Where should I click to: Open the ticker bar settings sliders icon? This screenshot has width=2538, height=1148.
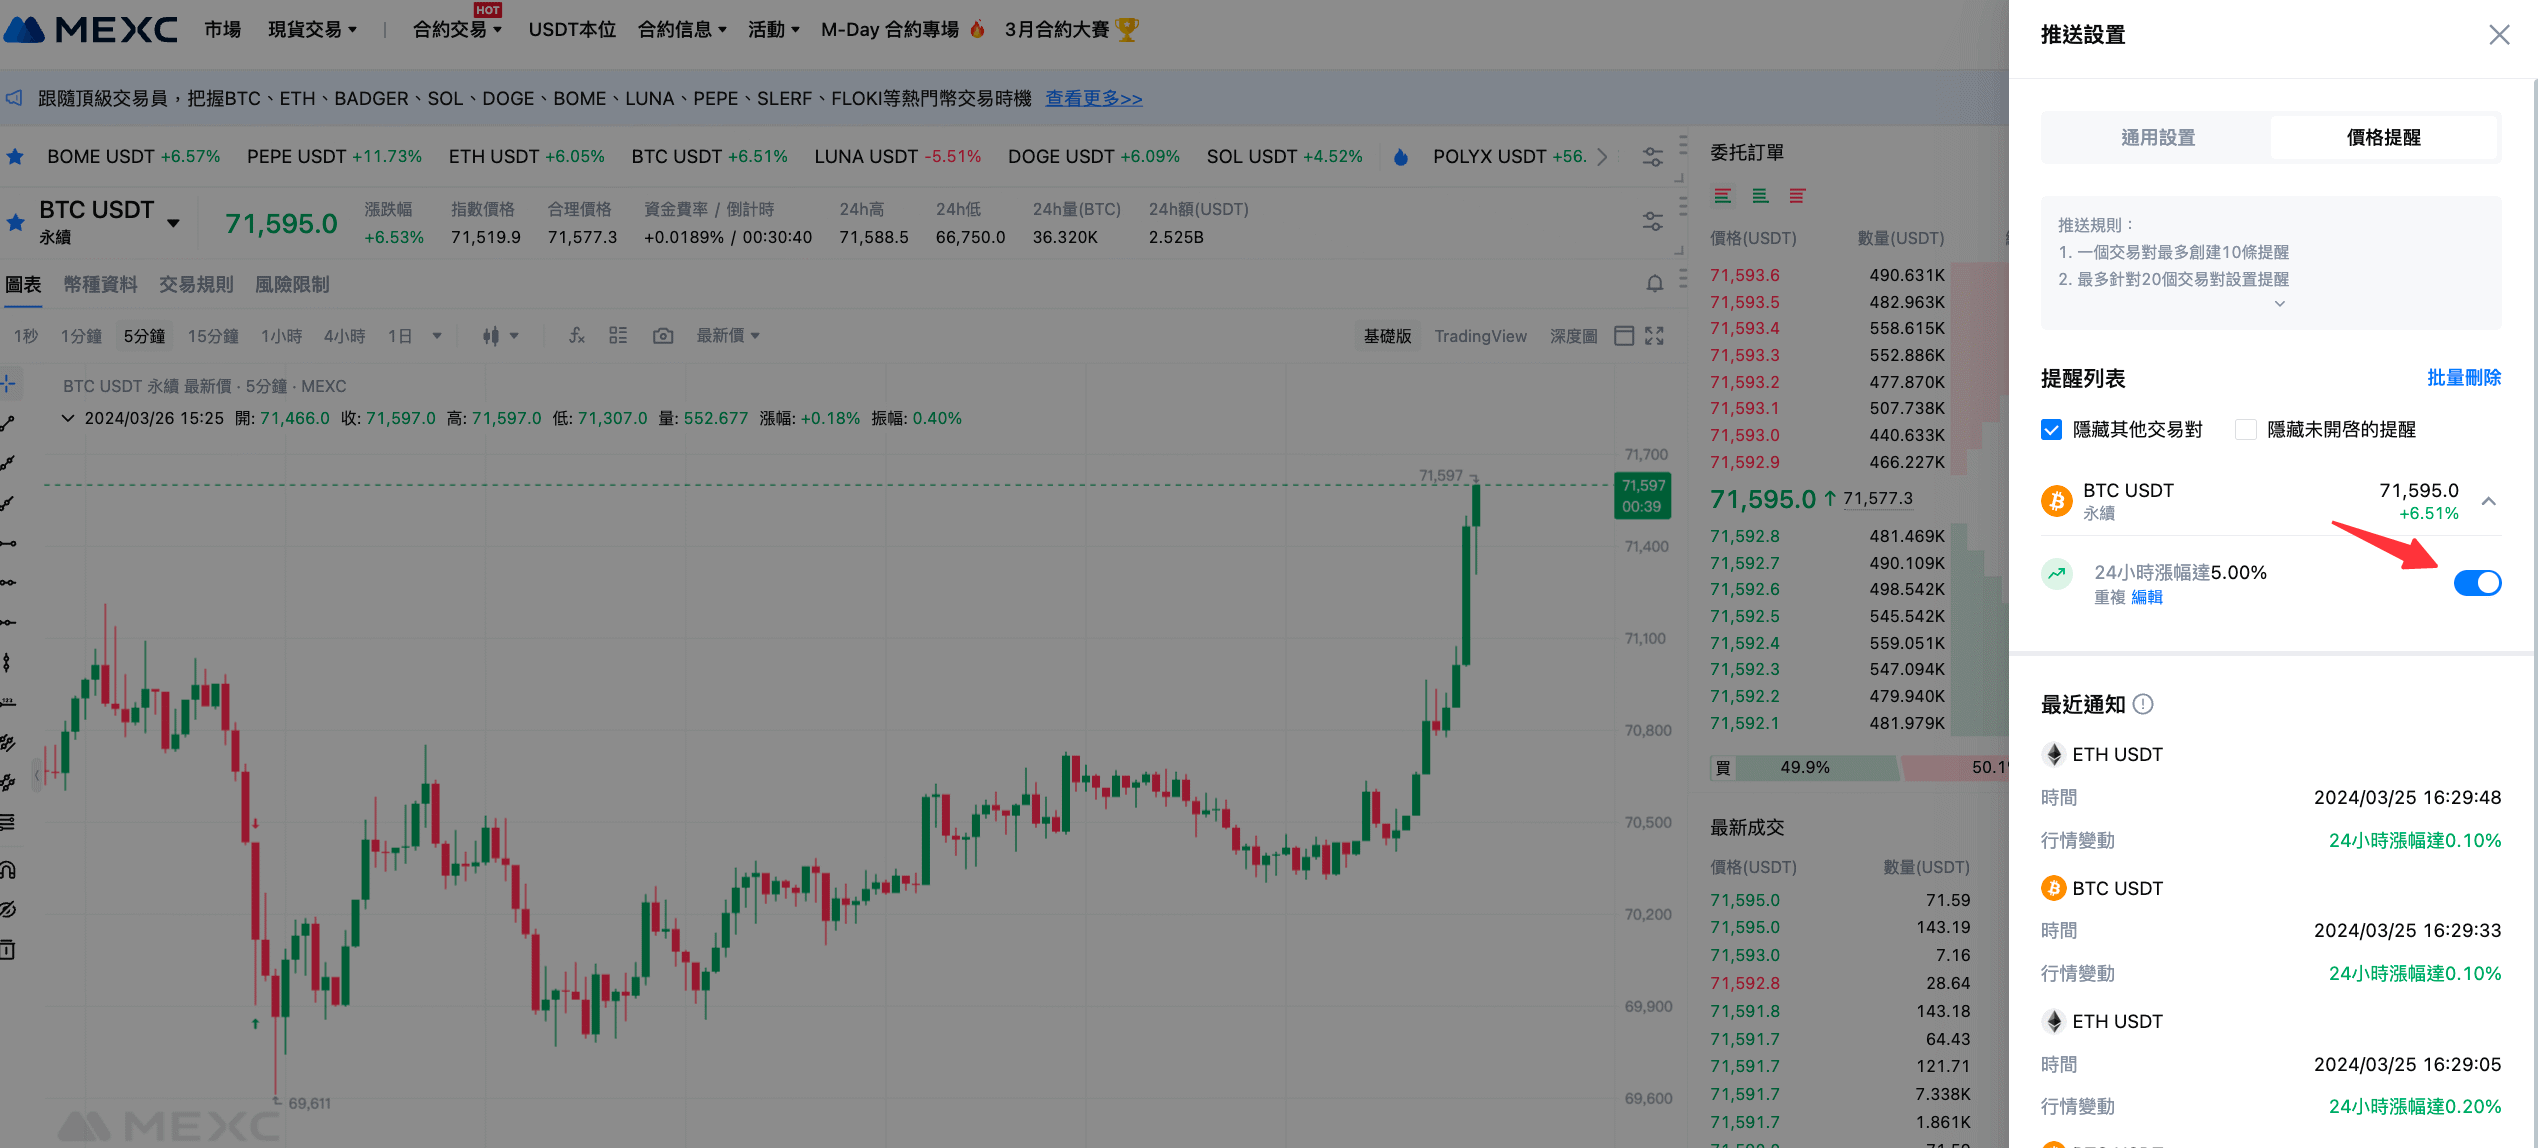pyautogui.click(x=1652, y=157)
